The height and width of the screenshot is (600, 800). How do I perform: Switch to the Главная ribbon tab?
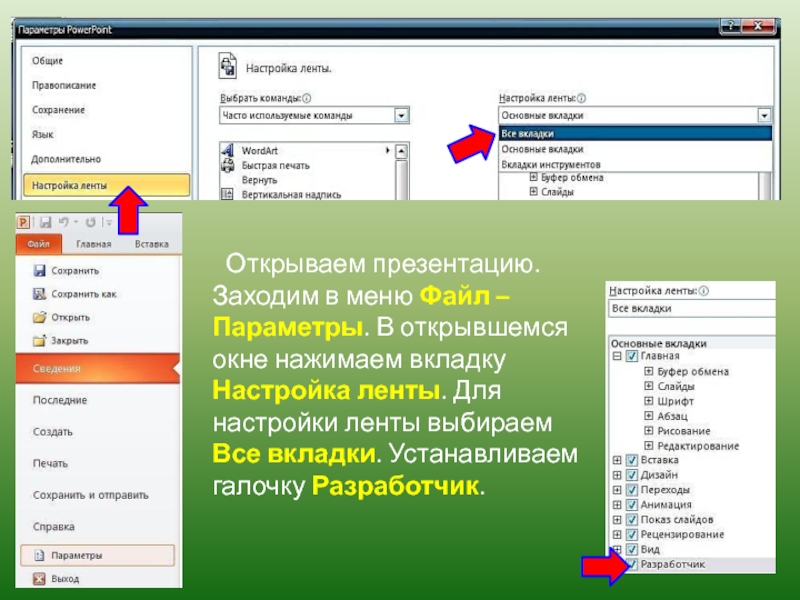[x=94, y=244]
